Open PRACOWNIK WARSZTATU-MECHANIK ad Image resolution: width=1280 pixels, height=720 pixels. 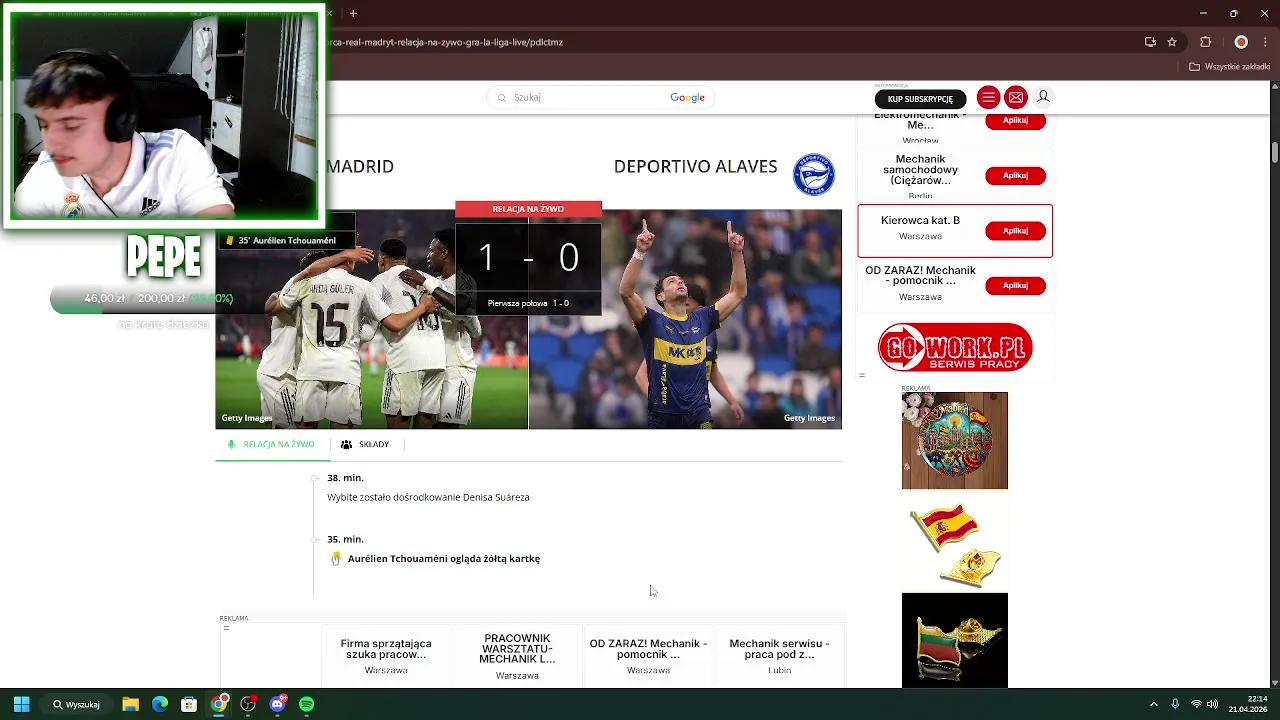pyautogui.click(x=517, y=648)
